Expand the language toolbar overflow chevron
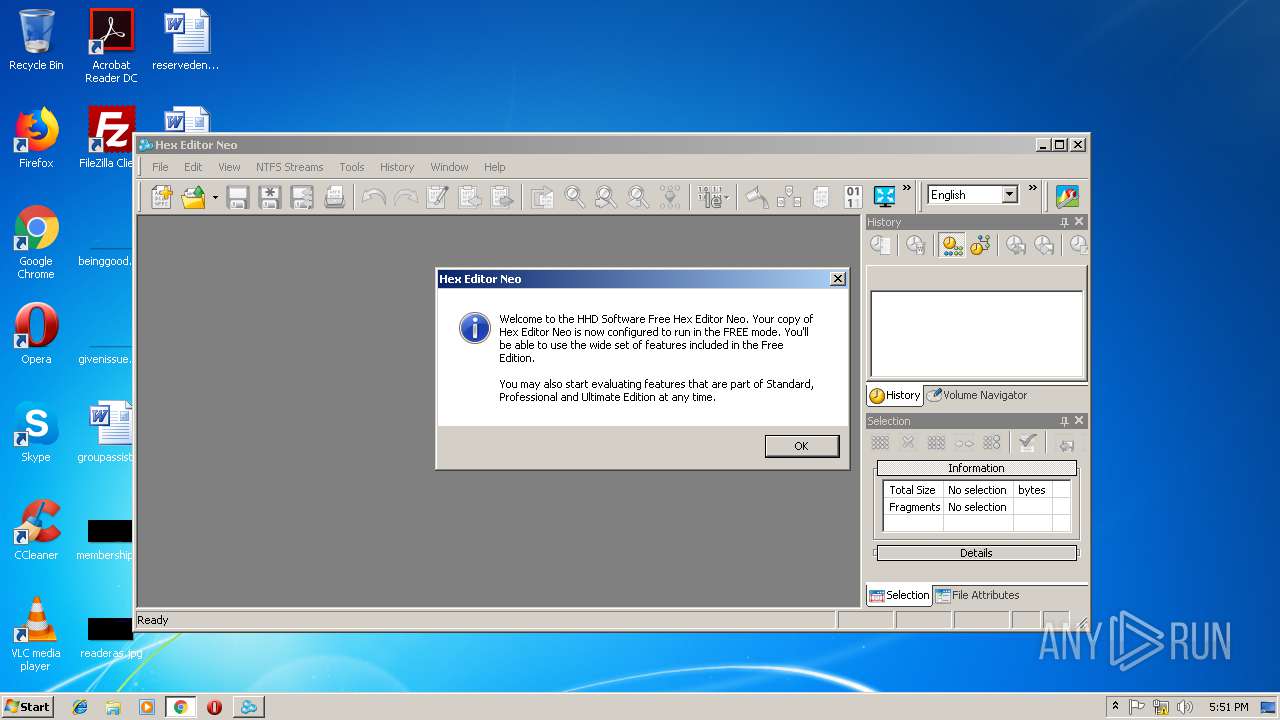Image resolution: width=1280 pixels, height=720 pixels. click(x=1033, y=188)
